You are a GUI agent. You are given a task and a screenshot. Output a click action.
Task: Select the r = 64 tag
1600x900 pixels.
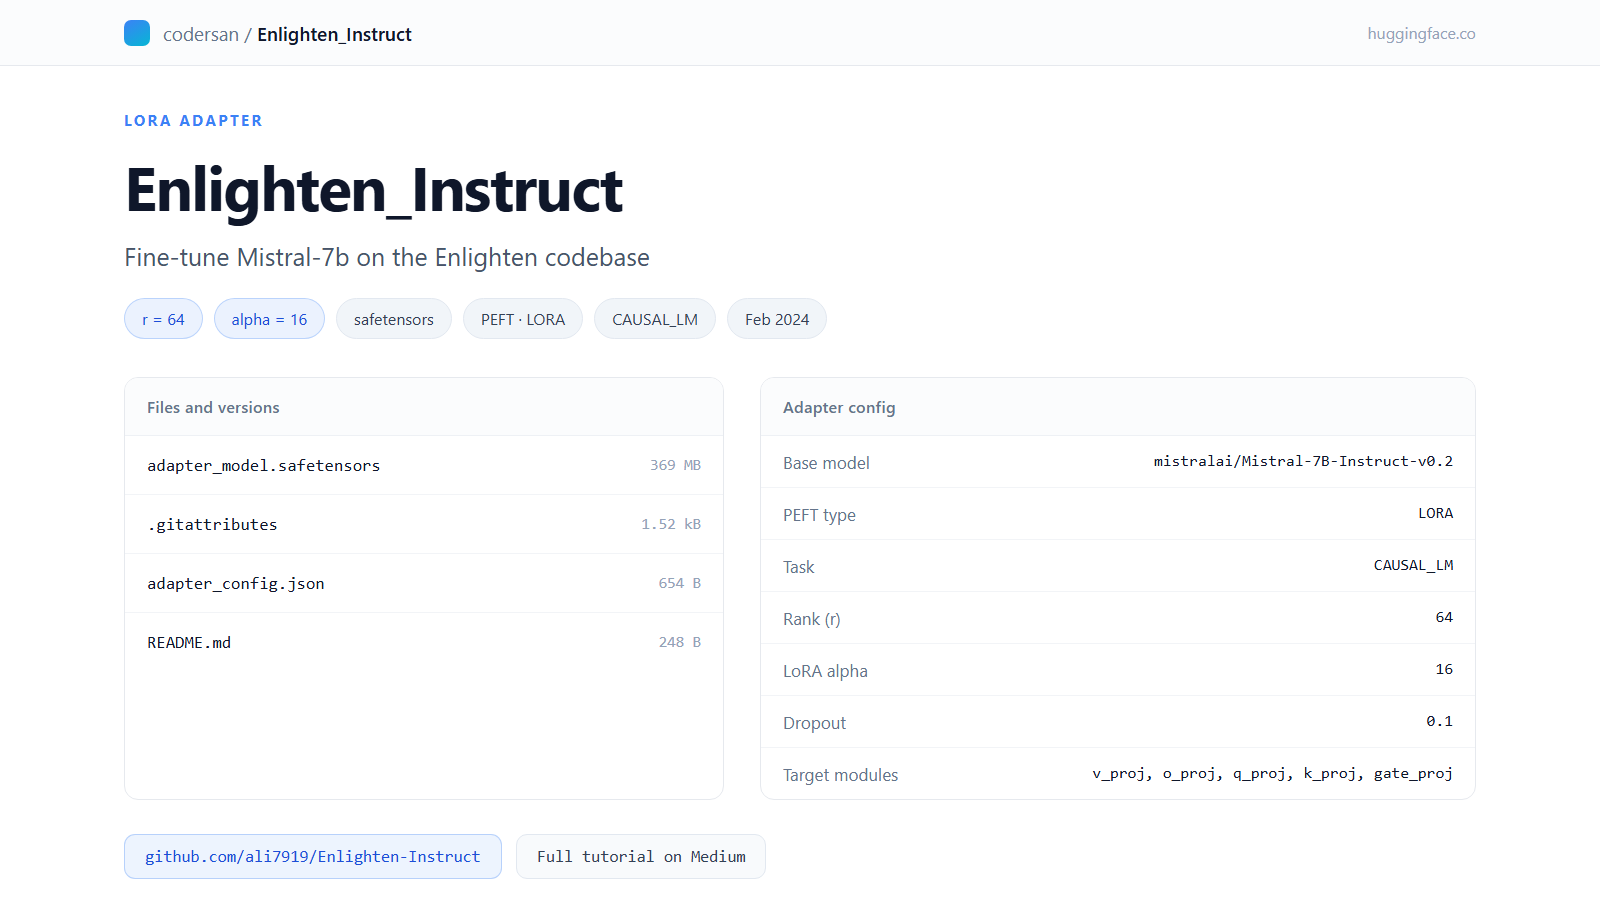point(163,319)
